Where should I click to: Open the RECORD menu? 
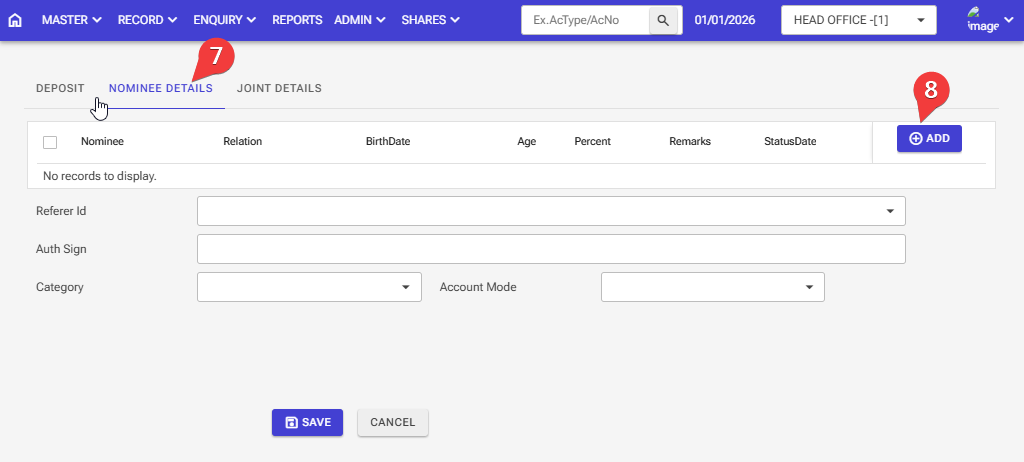147,20
